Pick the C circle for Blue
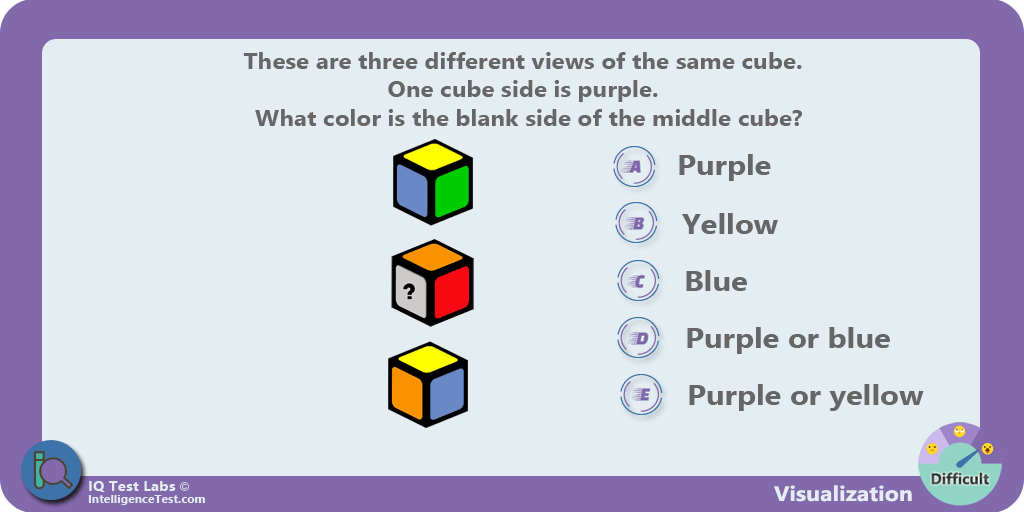1024x512 pixels. click(x=638, y=281)
